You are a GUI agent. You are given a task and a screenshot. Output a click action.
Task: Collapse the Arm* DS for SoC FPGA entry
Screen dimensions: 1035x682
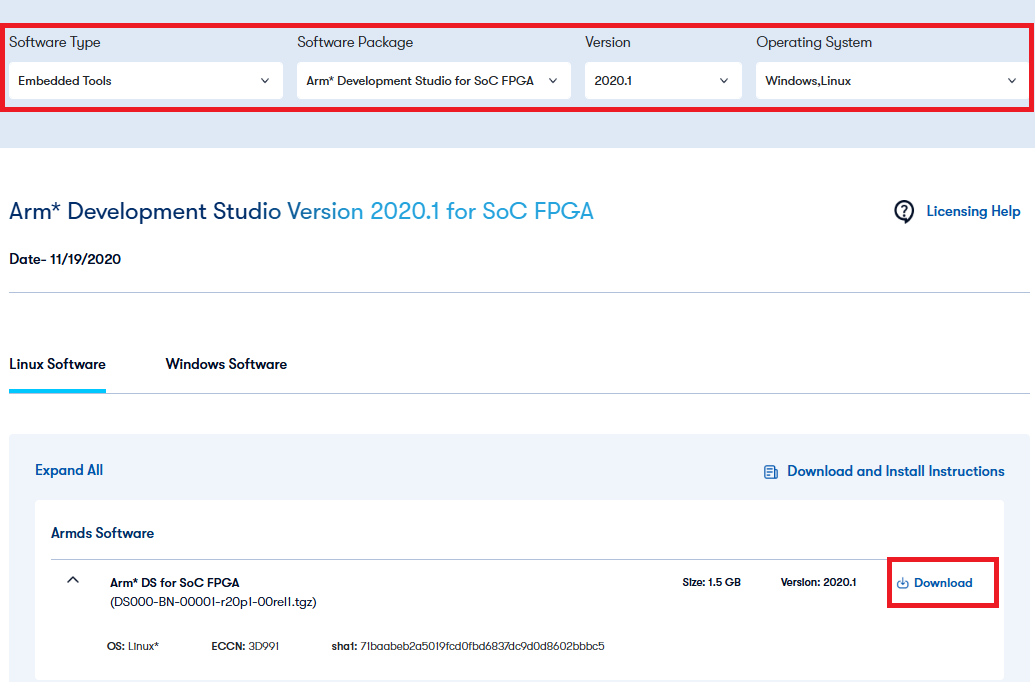coord(73,580)
